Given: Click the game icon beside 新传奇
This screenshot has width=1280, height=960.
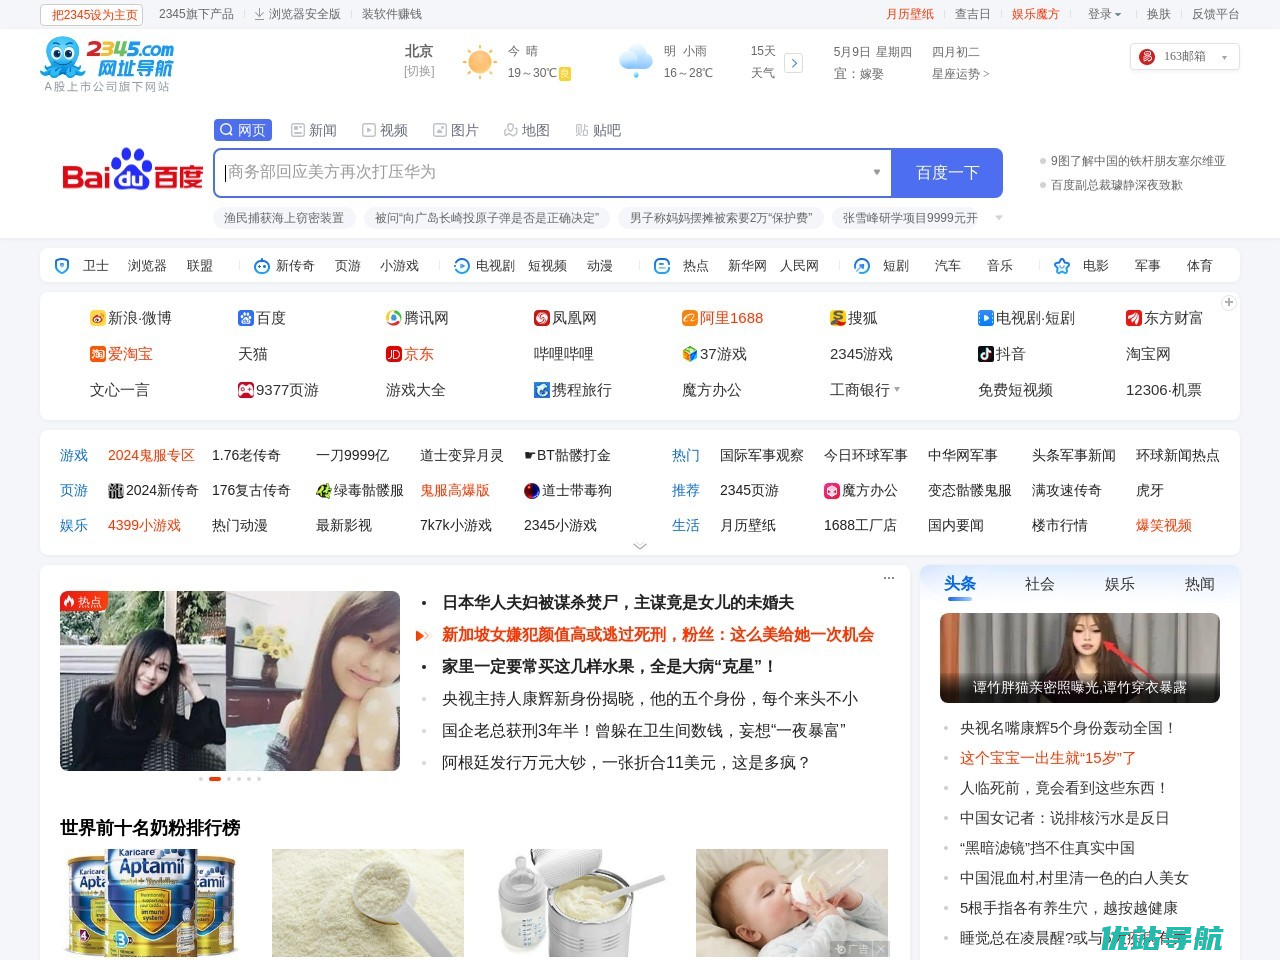Looking at the screenshot, I should click(x=262, y=266).
